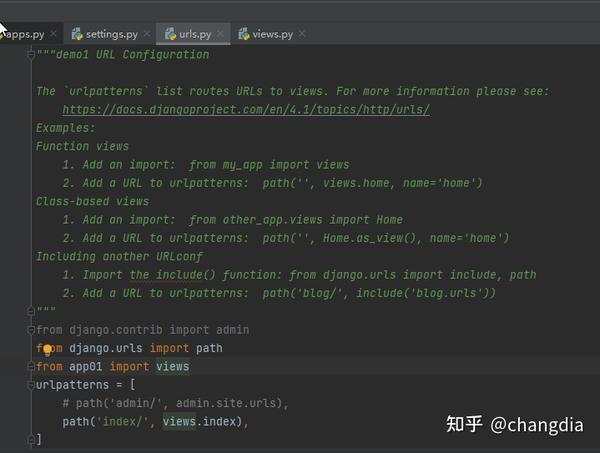Viewport: 600px width, 453px height.
Task: Collapse the urlpatterns list fold marker
Action: click(31, 385)
